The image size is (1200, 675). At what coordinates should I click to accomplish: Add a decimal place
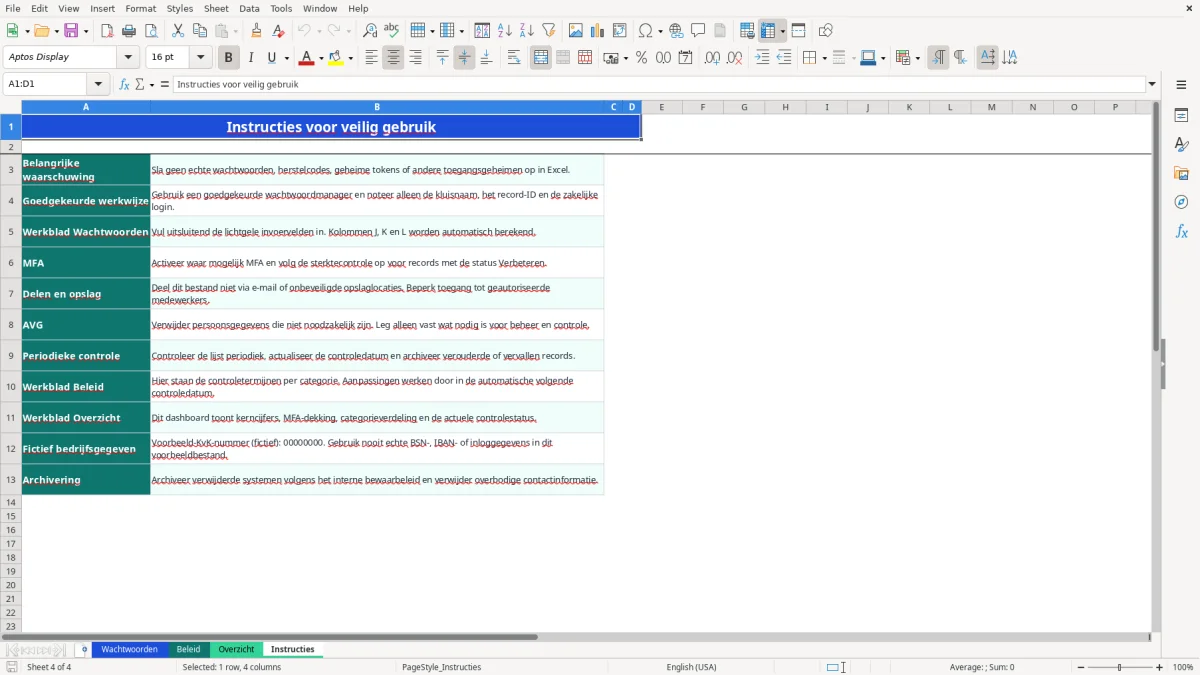click(x=713, y=58)
